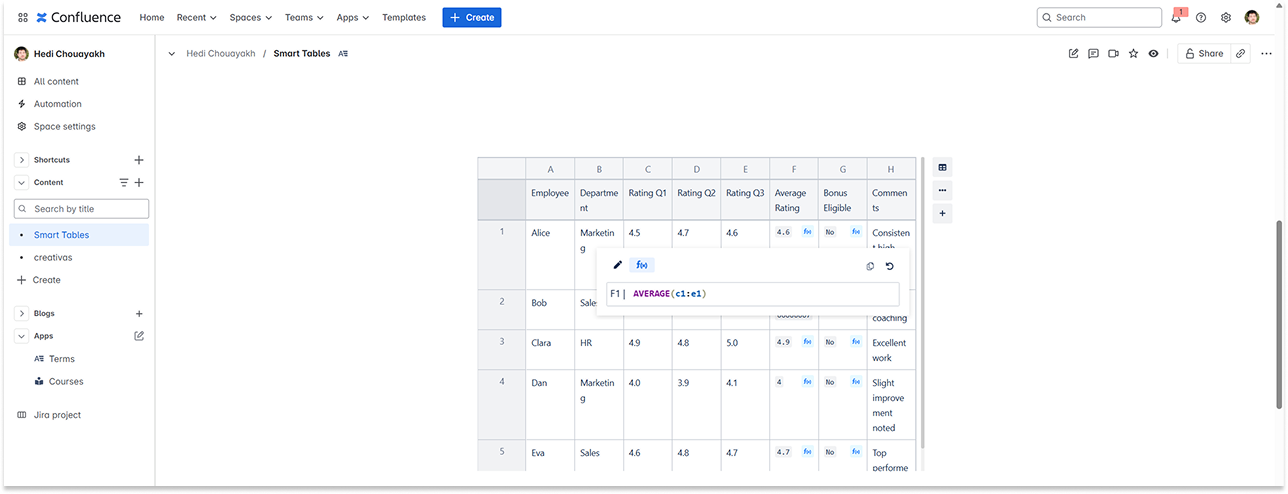Toggle the pencil edit mode in popup
The image size is (1288, 494).
(x=617, y=265)
